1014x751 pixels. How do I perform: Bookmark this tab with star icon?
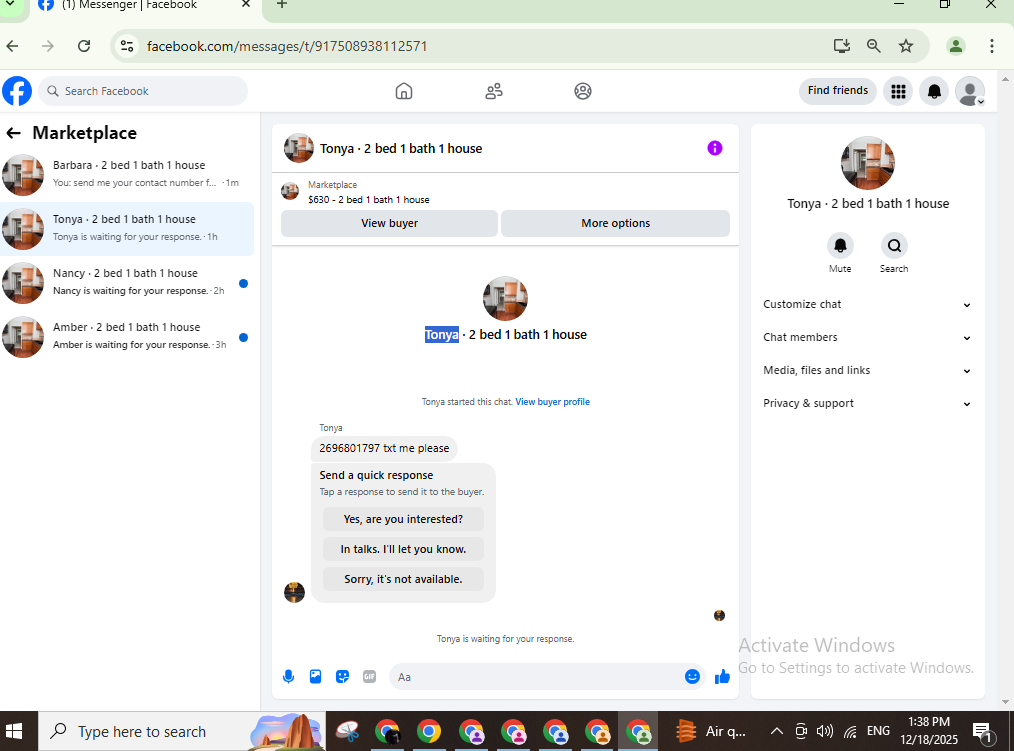[906, 46]
